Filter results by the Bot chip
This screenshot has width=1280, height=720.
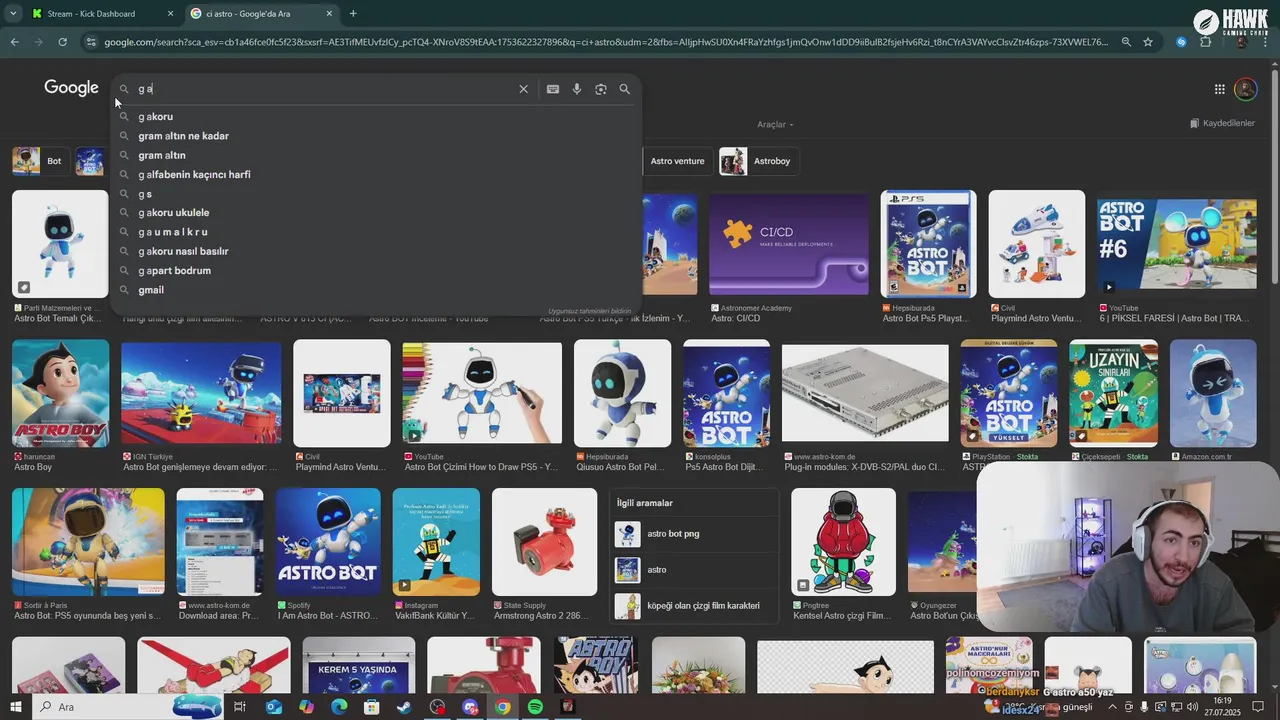[x=40, y=161]
